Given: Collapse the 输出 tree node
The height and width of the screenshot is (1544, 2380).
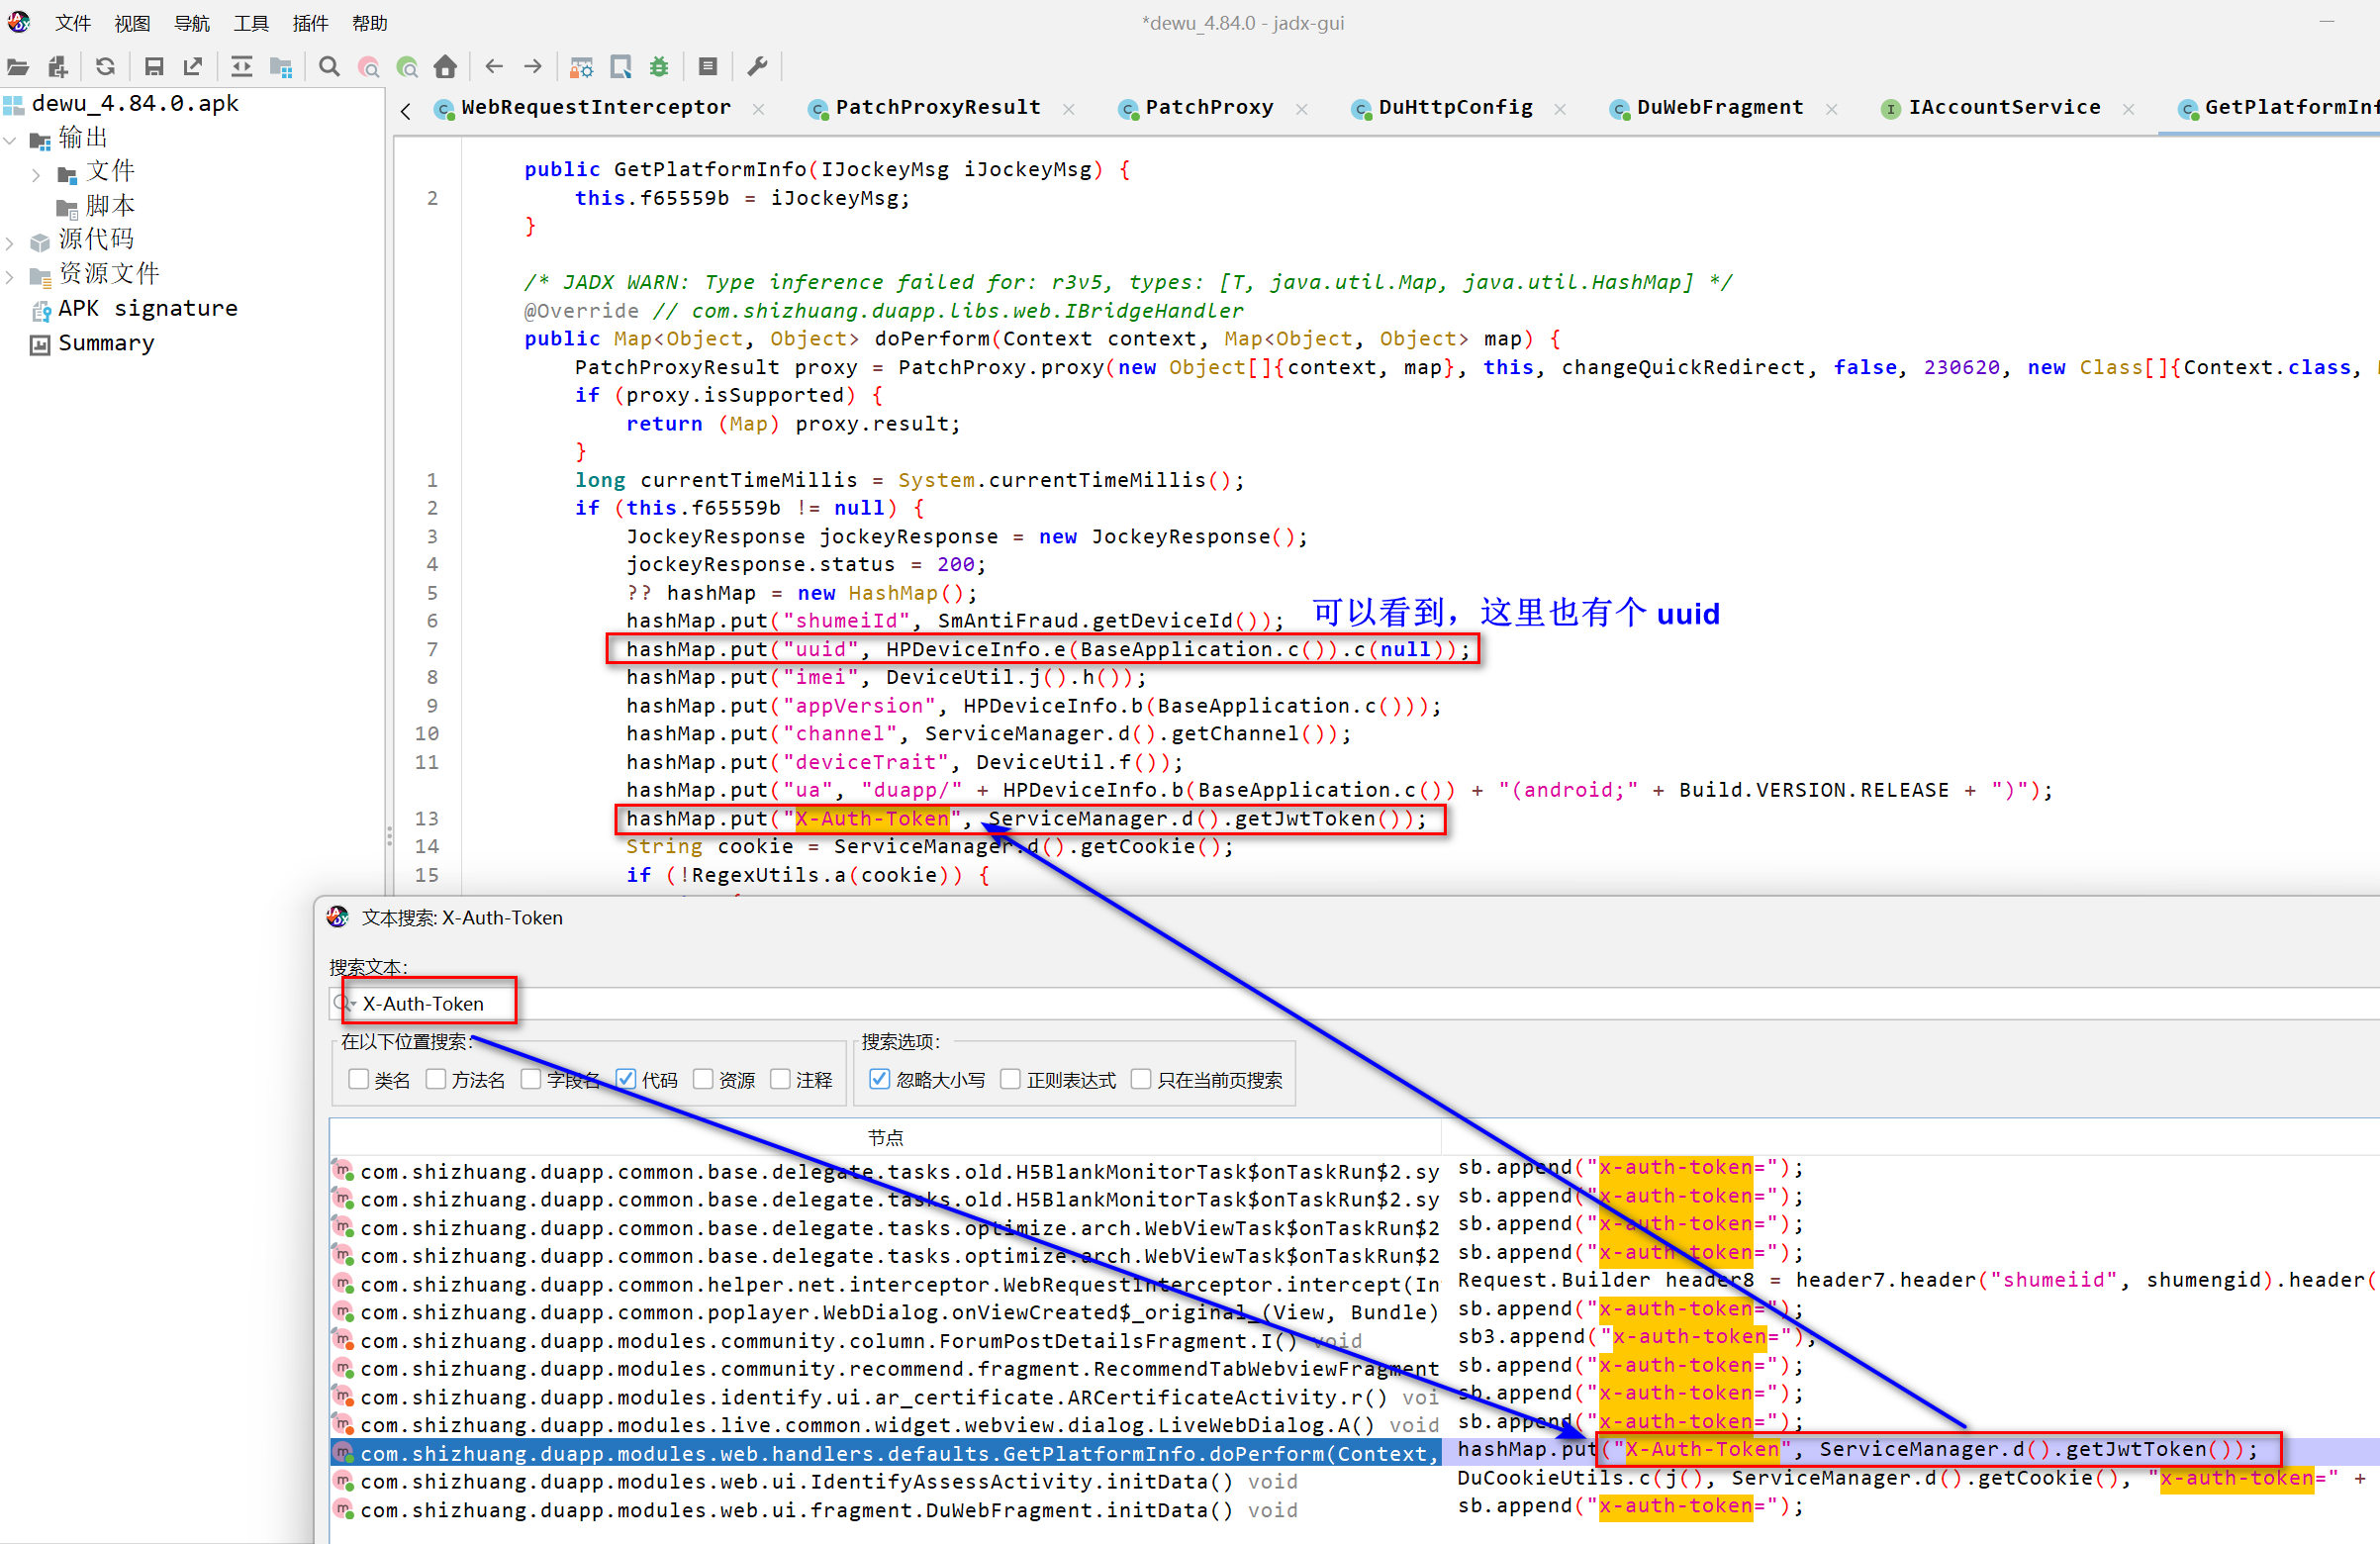Looking at the screenshot, I should 11,140.
